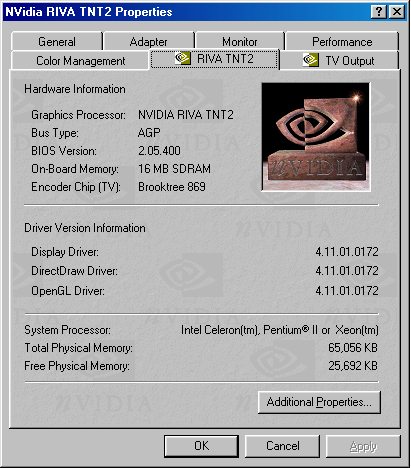Click the 'Hardware Information' heading

75,89
